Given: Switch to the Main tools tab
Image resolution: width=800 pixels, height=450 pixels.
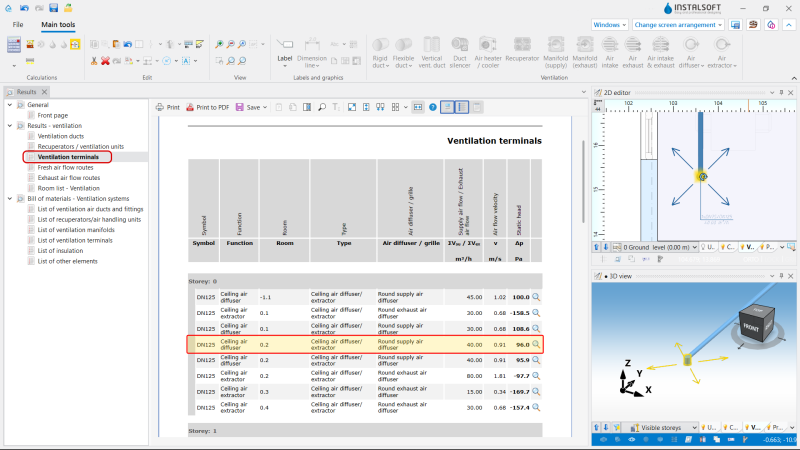Looking at the screenshot, I should pos(58,24).
